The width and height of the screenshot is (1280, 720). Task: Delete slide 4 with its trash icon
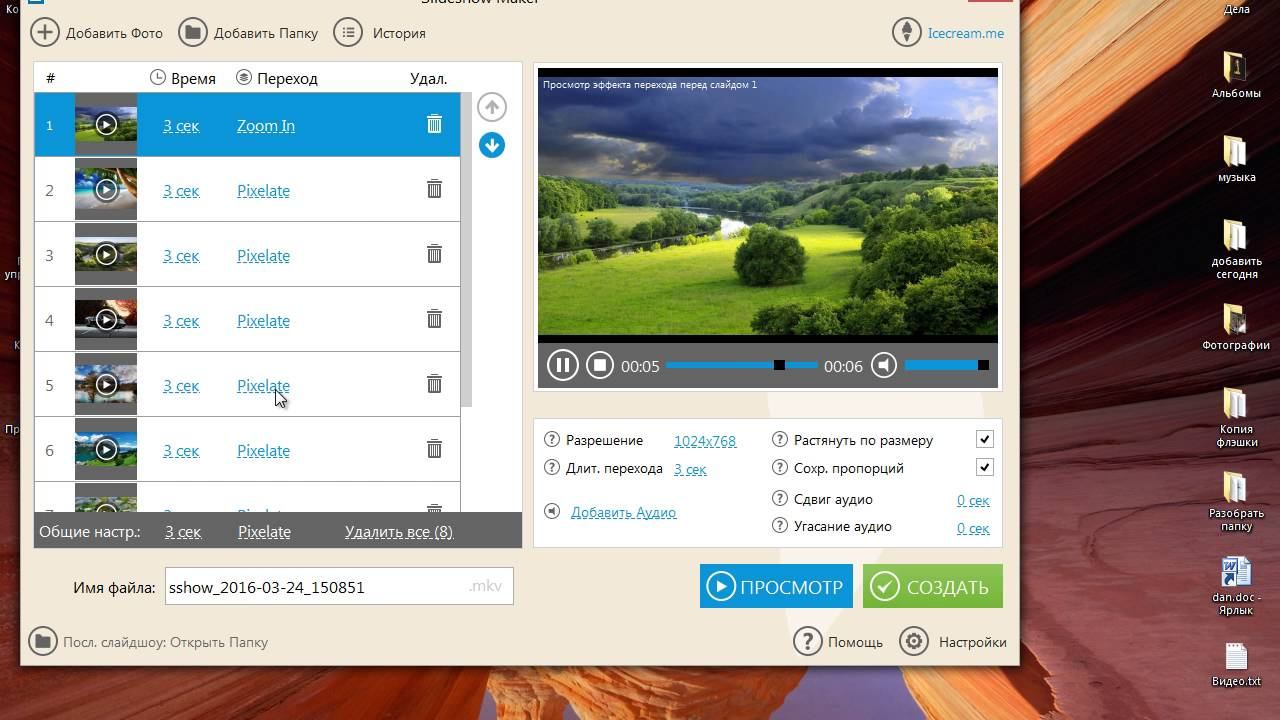pos(434,319)
